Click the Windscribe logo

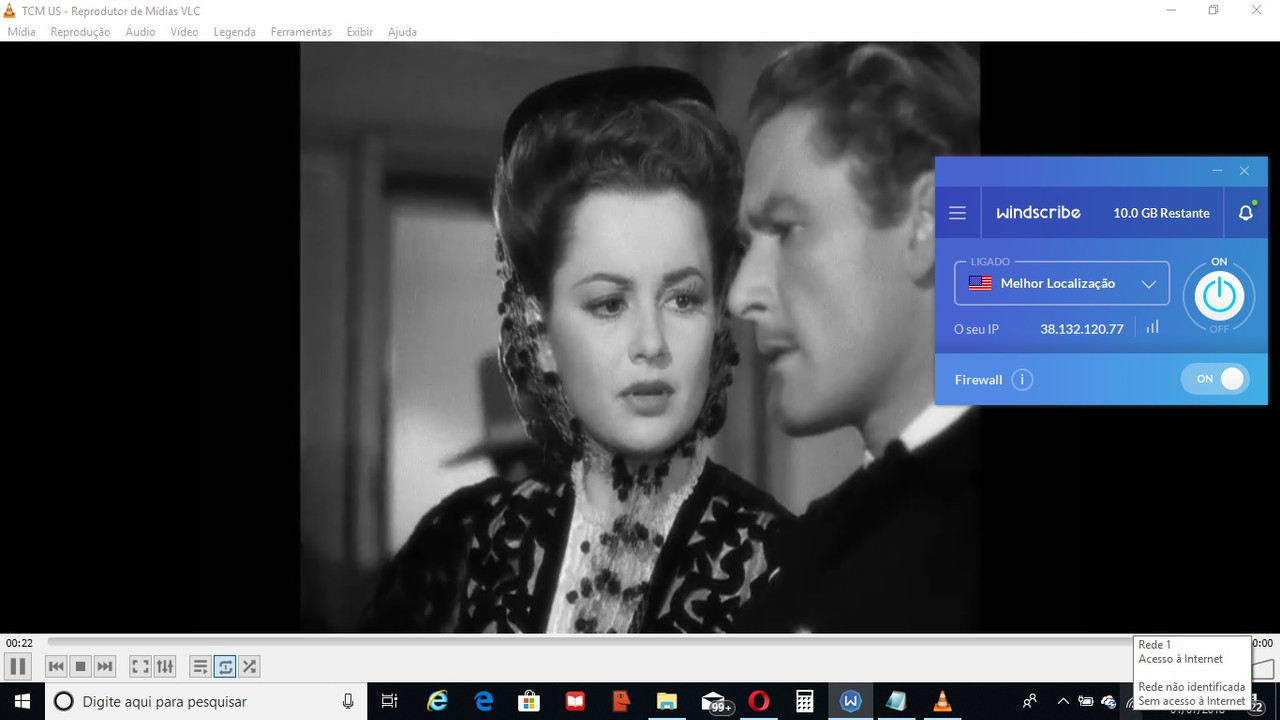pos(1038,213)
